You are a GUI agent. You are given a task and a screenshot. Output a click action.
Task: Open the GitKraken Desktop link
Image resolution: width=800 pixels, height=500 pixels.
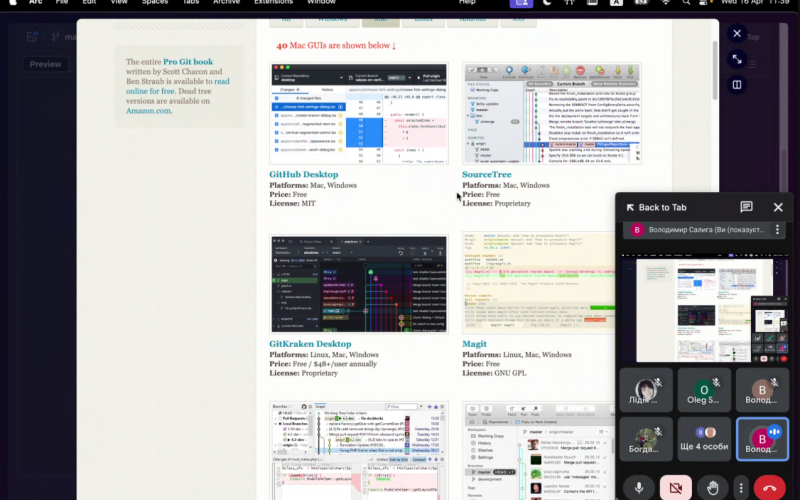(310, 344)
